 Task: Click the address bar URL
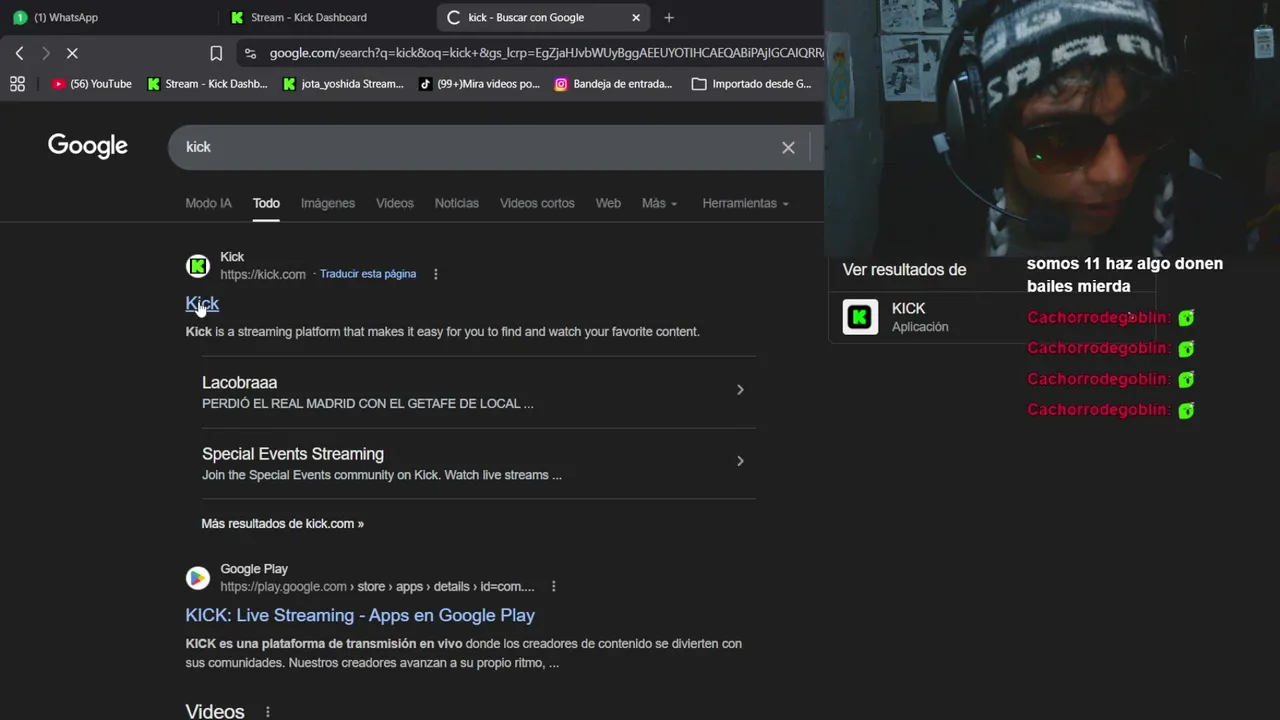point(546,53)
